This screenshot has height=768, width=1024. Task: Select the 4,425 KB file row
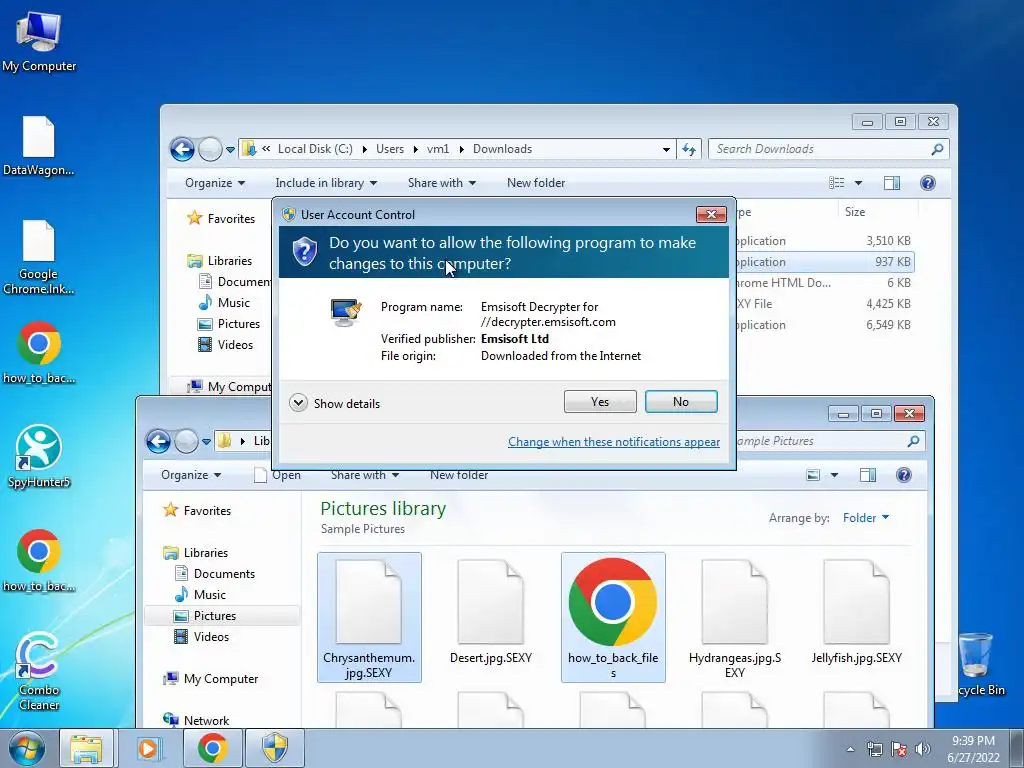(824, 304)
